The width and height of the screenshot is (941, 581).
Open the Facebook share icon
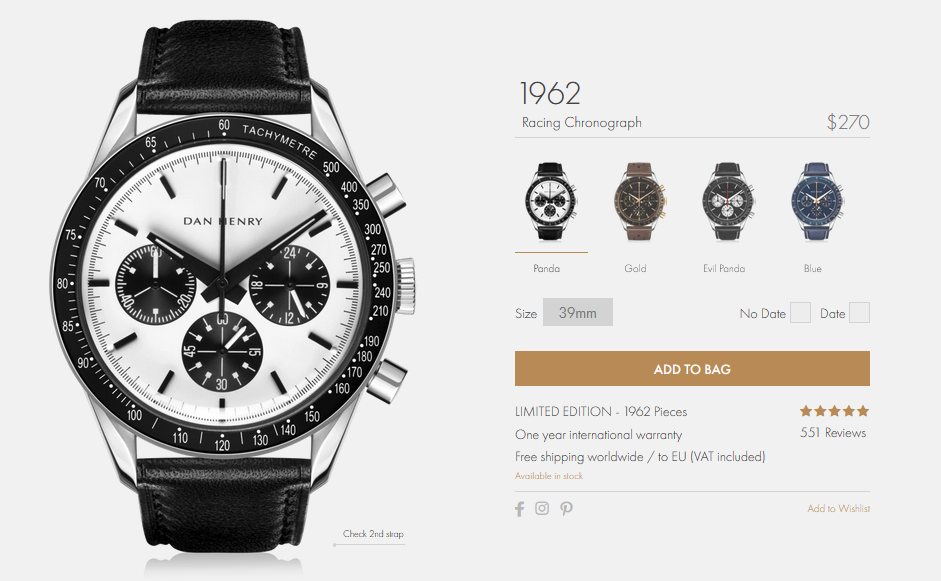[520, 509]
